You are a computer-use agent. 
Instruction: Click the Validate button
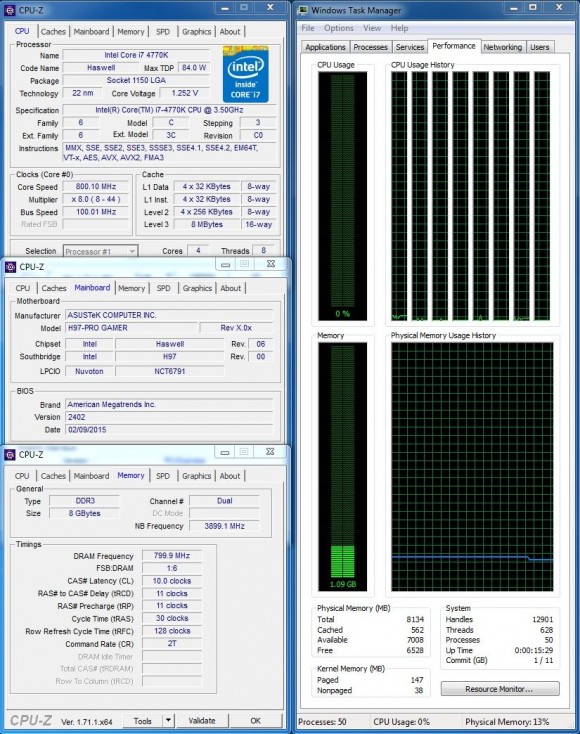(x=202, y=720)
